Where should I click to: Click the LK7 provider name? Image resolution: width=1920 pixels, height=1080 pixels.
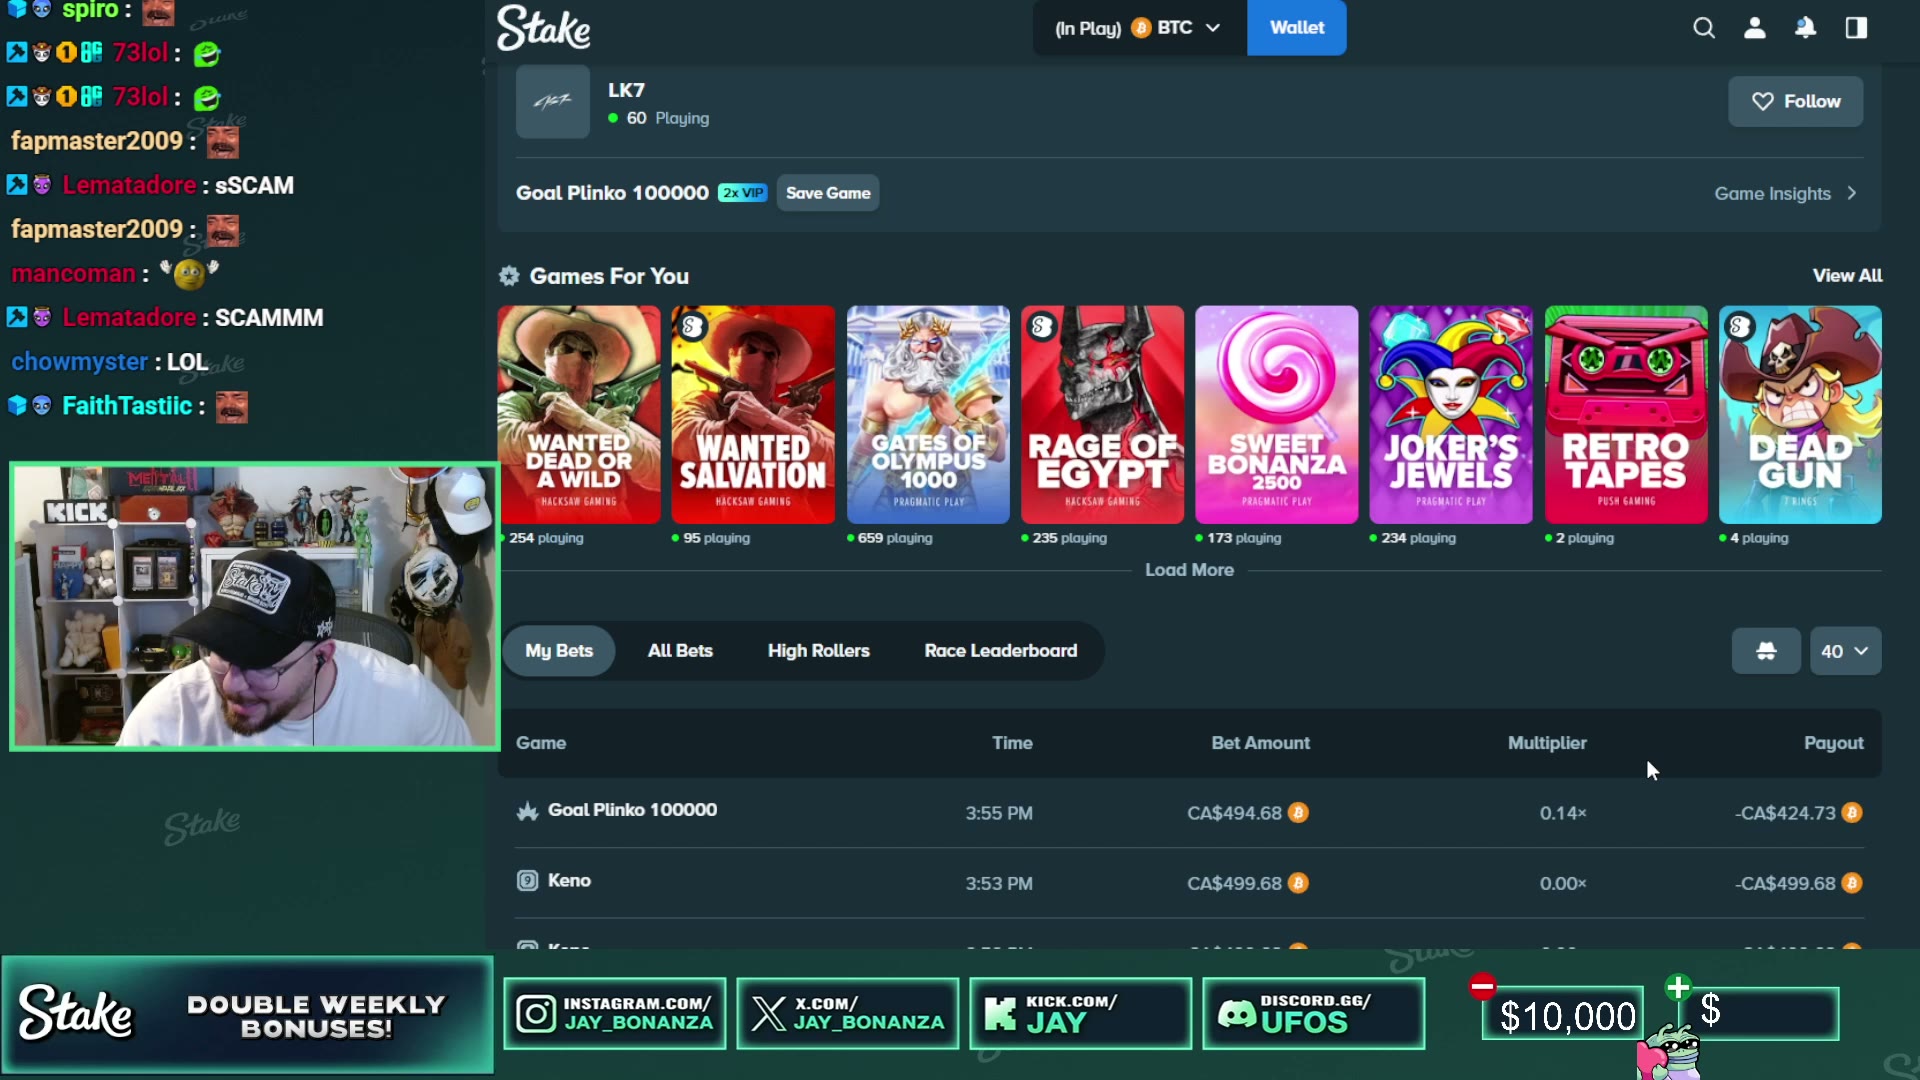coord(626,90)
